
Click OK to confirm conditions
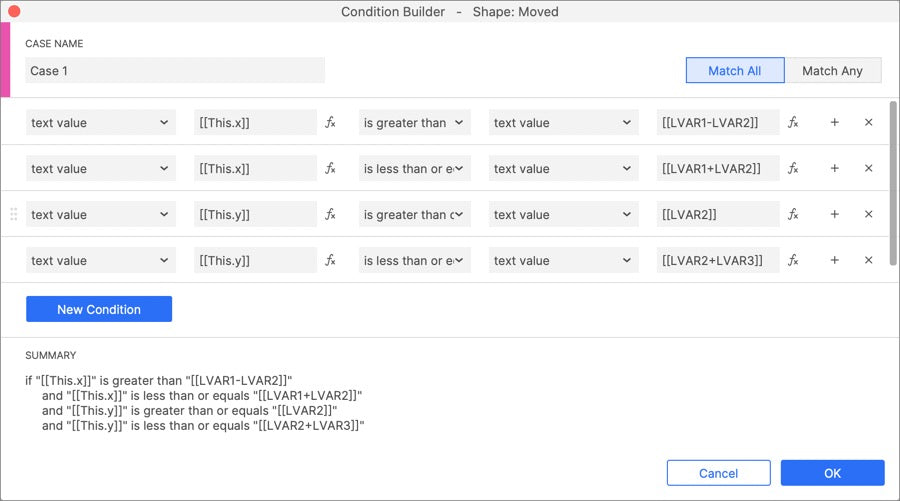point(832,473)
